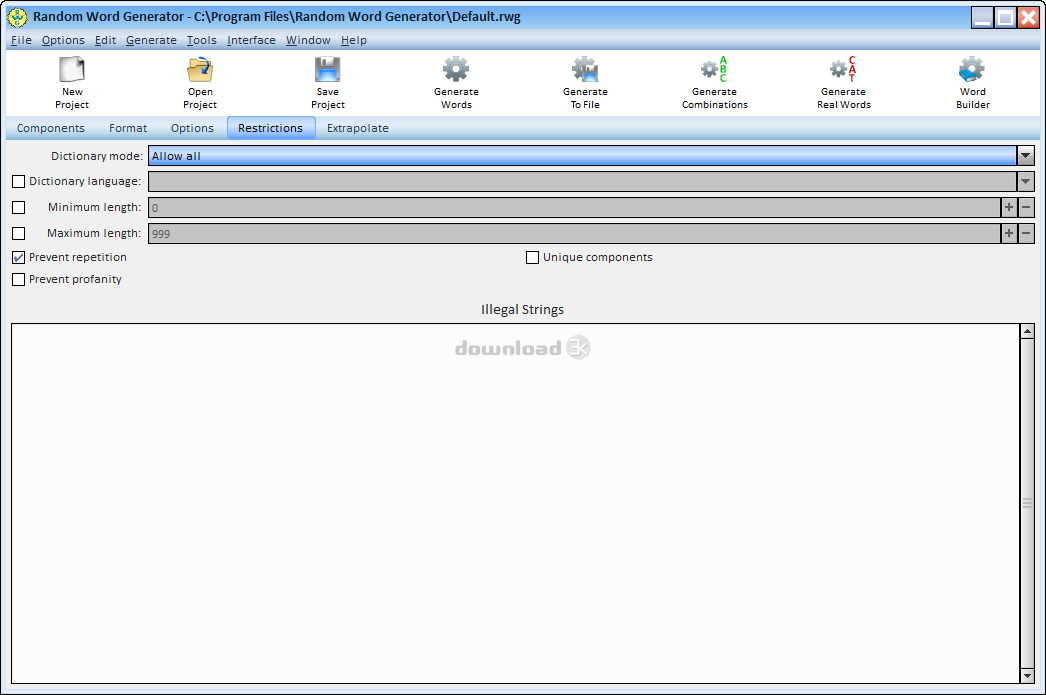Check Unique components

(532, 257)
